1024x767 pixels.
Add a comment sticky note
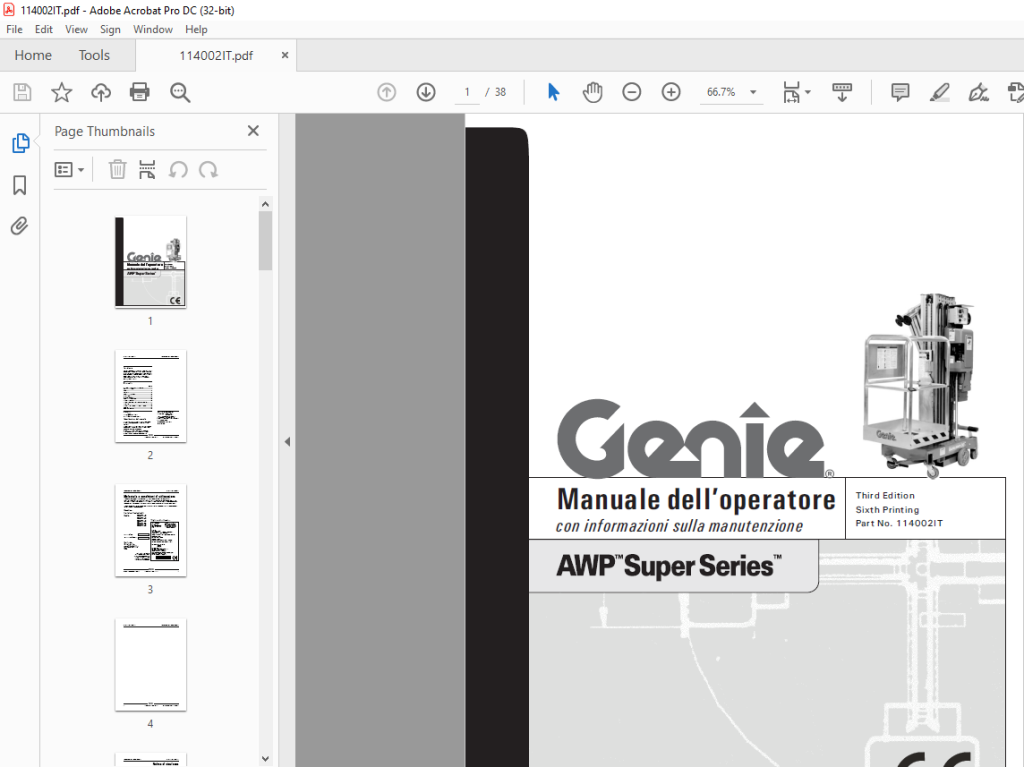(900, 92)
